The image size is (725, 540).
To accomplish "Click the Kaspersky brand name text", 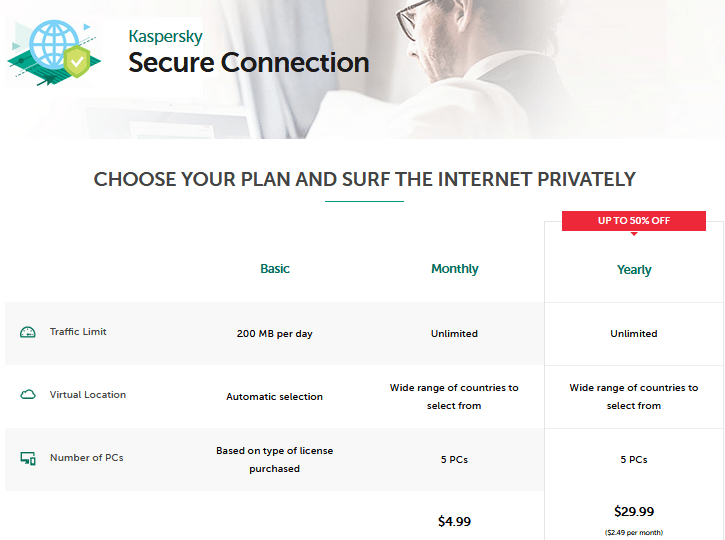I will (x=166, y=37).
